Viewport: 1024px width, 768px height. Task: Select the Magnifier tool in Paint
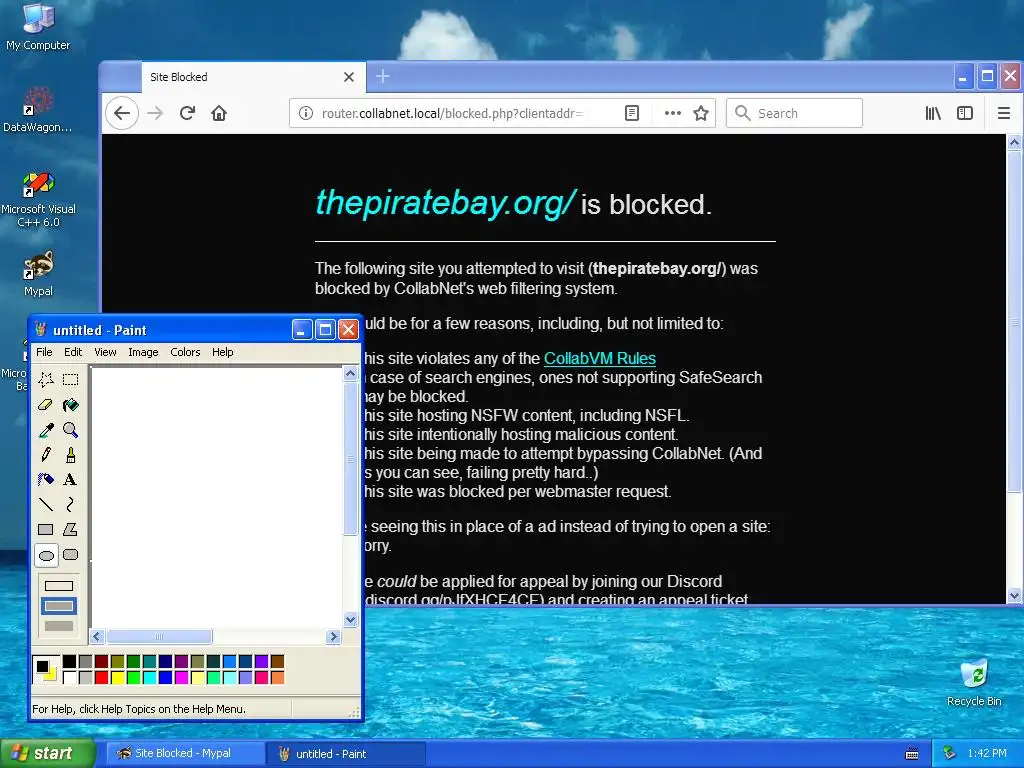tap(71, 430)
